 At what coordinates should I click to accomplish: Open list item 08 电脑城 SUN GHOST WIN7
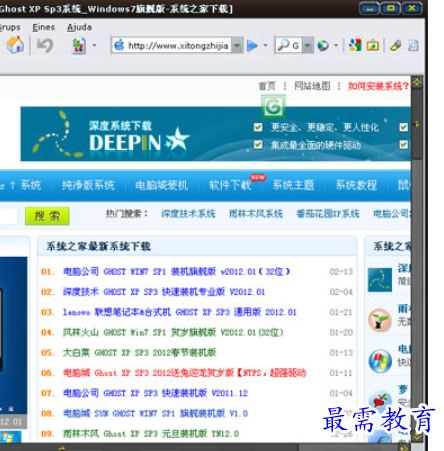pos(155,414)
